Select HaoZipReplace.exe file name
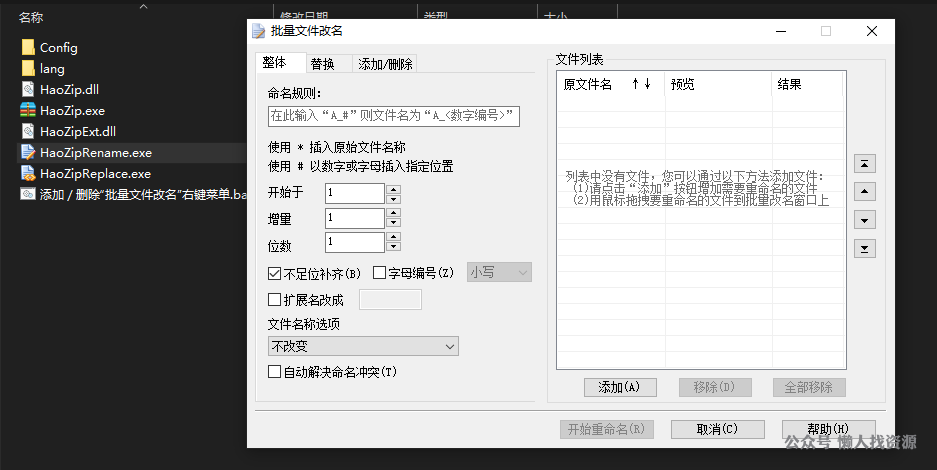 click(x=95, y=173)
